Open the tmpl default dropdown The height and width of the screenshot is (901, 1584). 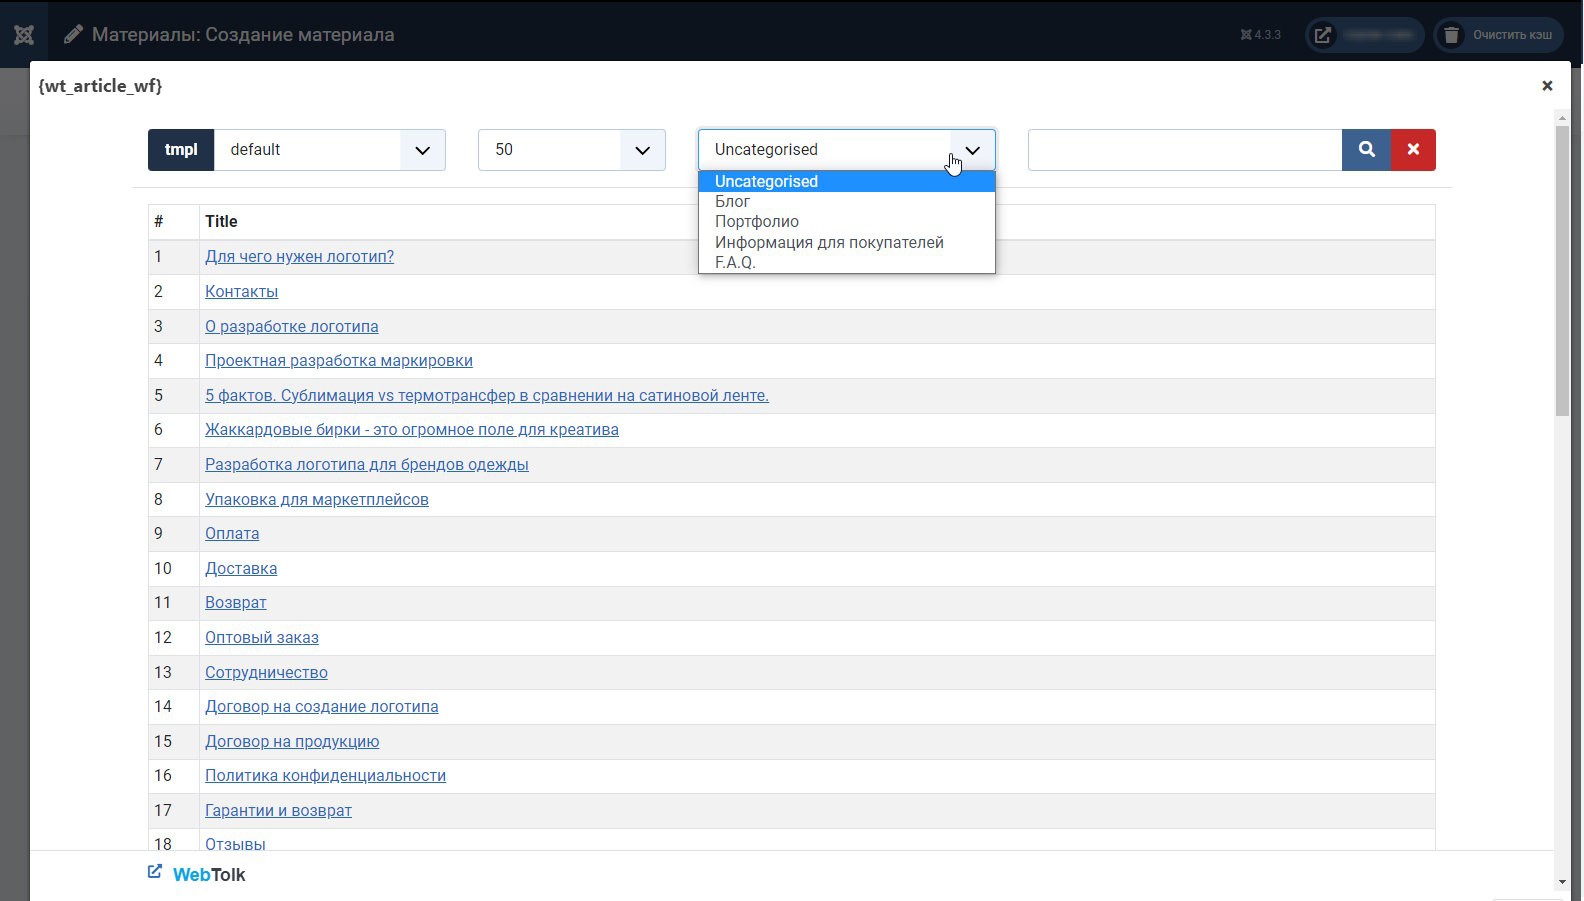(x=329, y=150)
